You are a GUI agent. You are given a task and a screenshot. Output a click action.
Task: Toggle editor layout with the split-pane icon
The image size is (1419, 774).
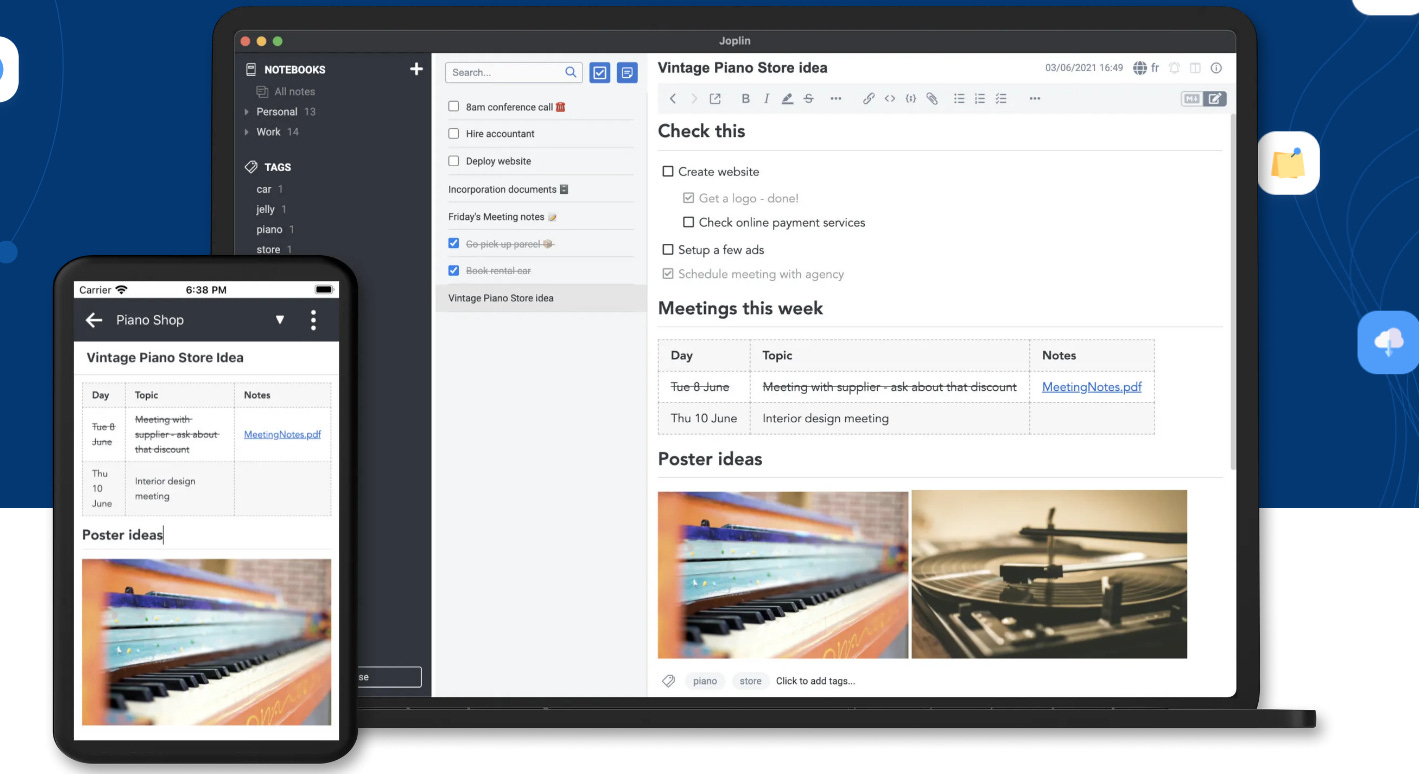coord(1195,68)
